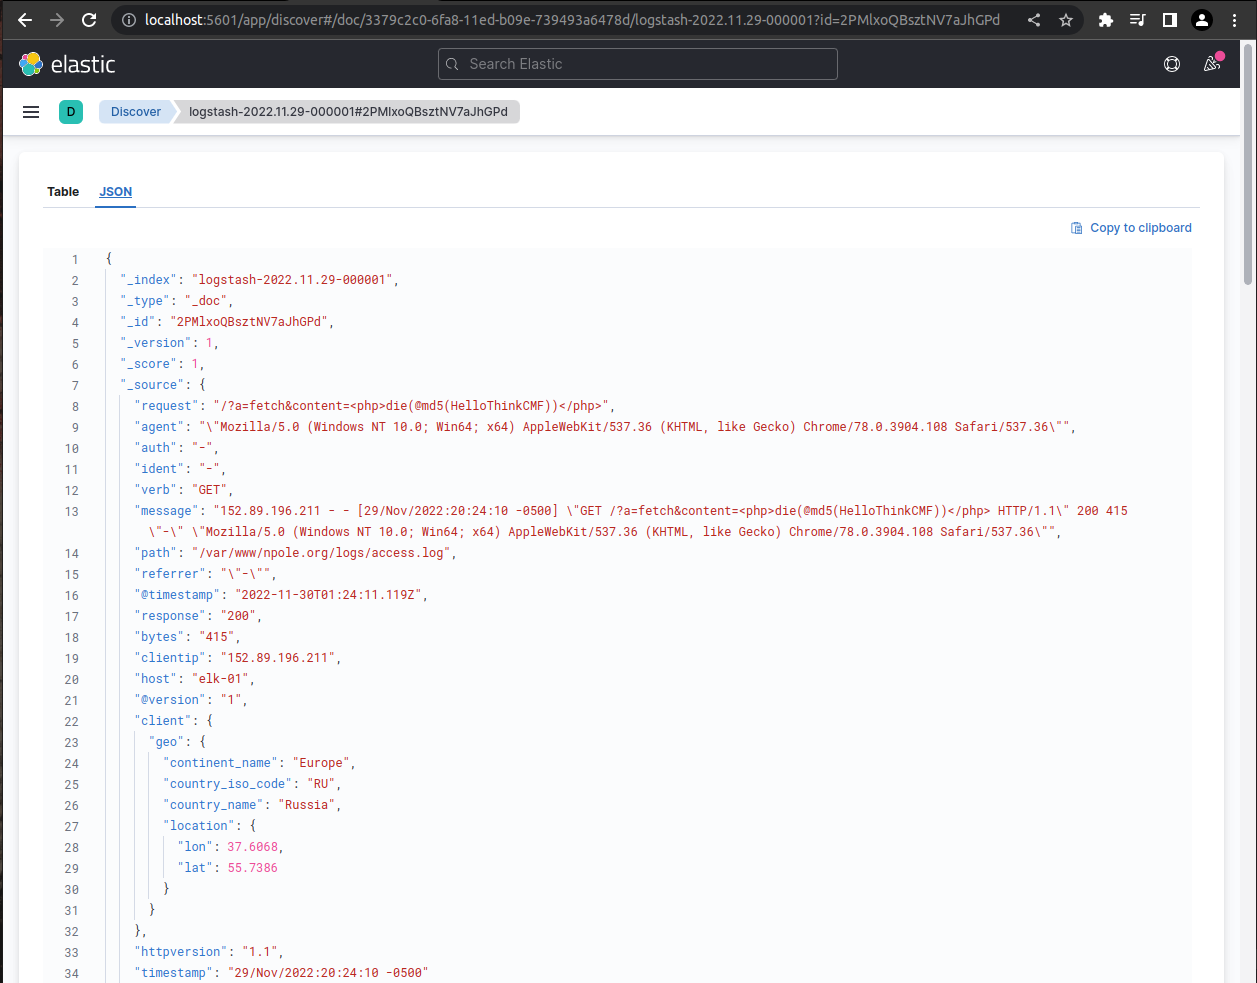Screen dimensions: 1257x983
Task: Click the "response" value "200"
Action: [238, 616]
